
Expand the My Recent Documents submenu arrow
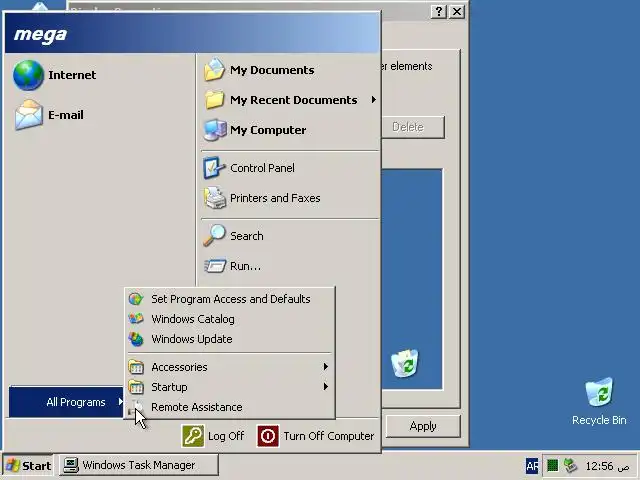[373, 100]
